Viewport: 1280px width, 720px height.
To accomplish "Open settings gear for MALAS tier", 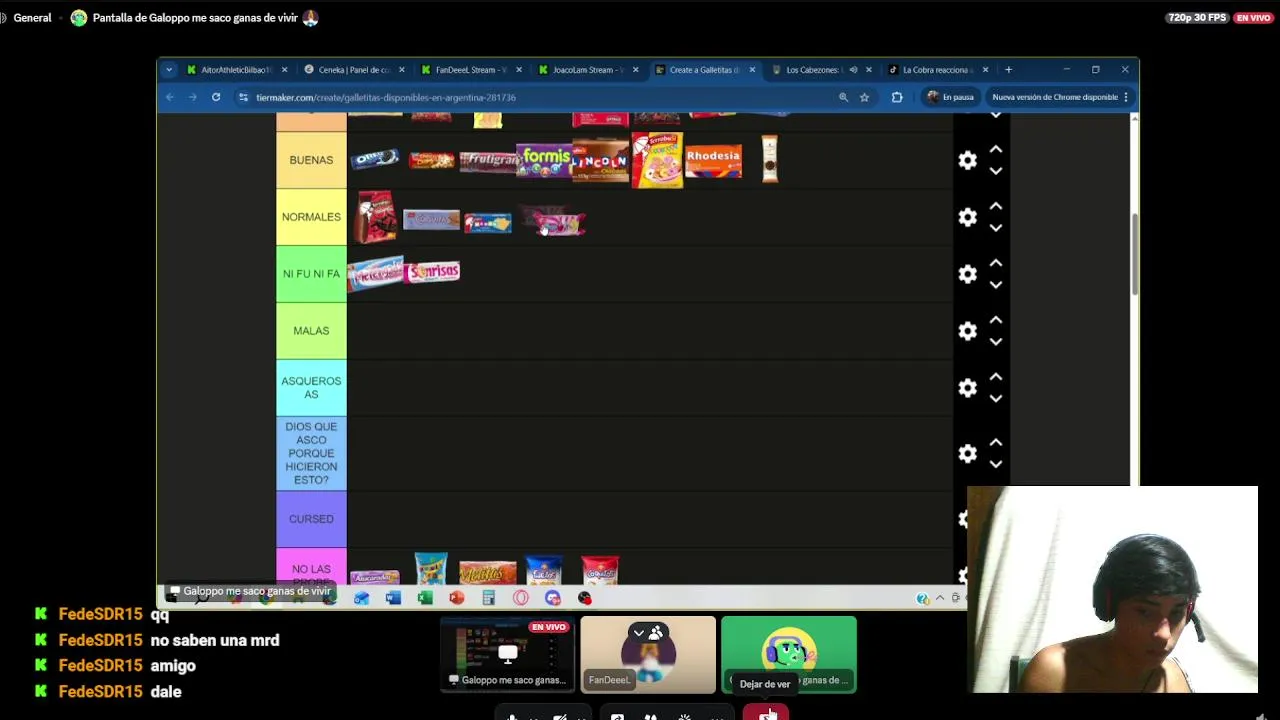I will 967,331.
